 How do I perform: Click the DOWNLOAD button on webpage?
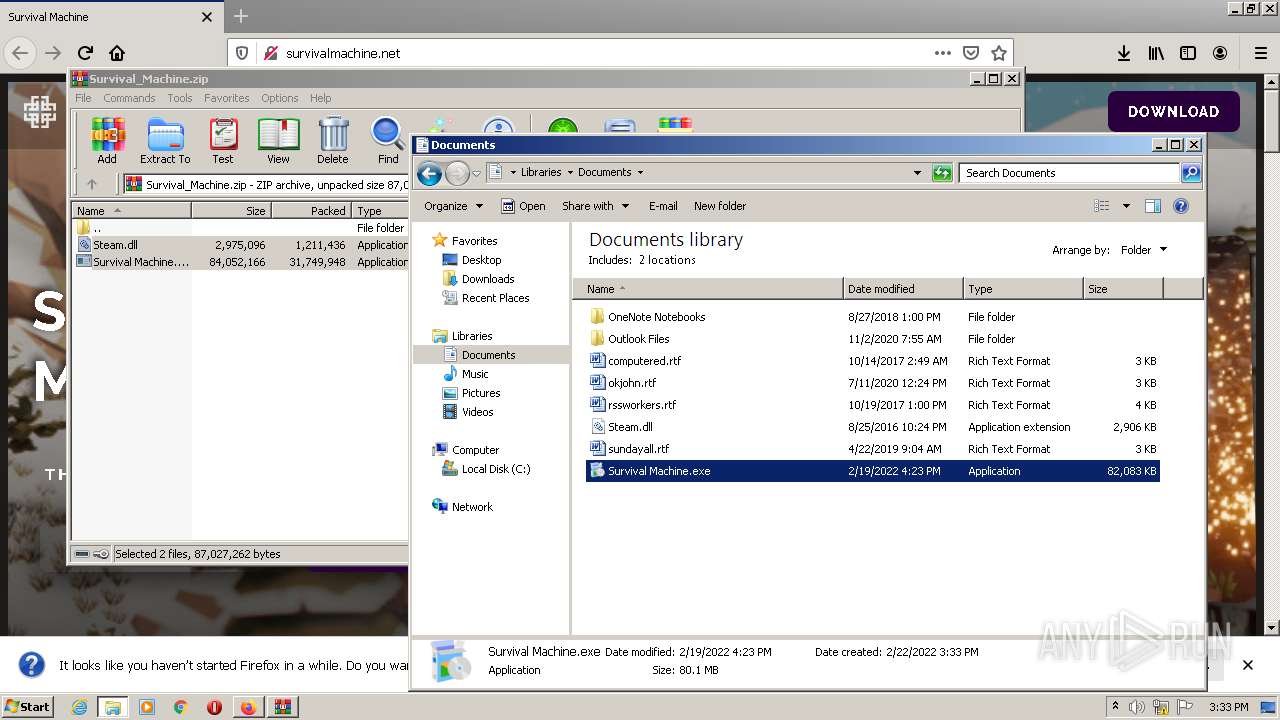(x=1174, y=112)
